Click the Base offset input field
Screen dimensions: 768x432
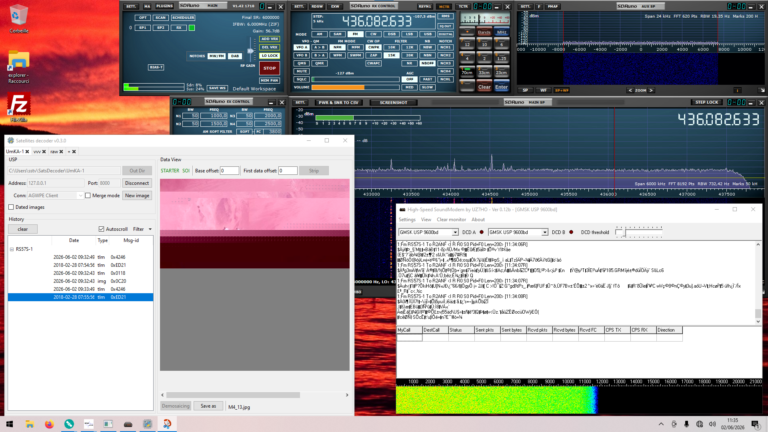tap(229, 170)
